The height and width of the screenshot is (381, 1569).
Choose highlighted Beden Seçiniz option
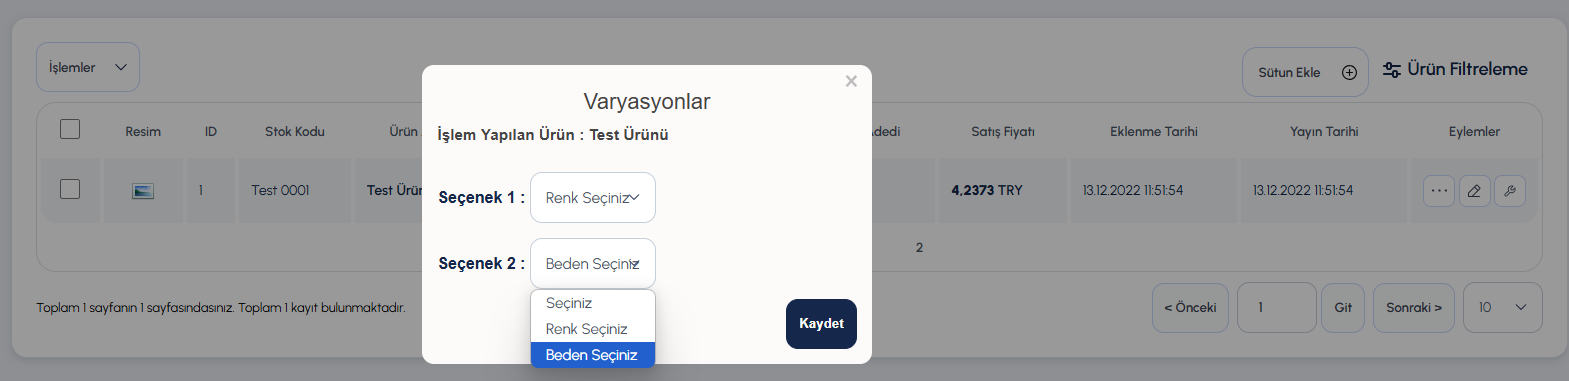pyautogui.click(x=593, y=355)
